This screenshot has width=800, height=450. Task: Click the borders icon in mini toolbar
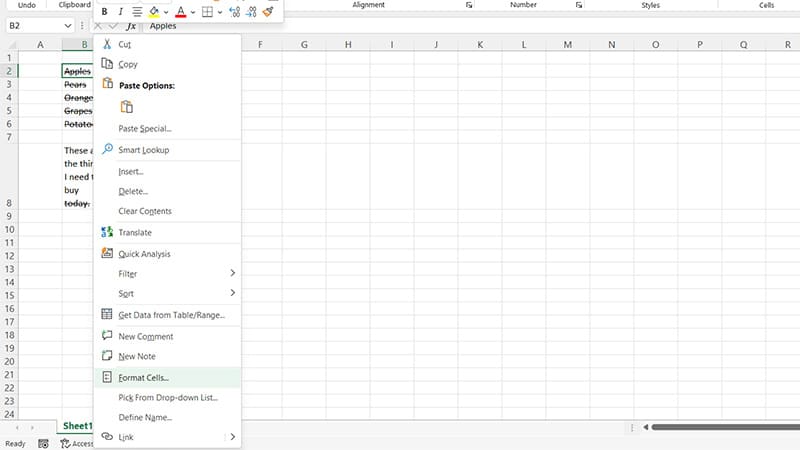[207, 12]
